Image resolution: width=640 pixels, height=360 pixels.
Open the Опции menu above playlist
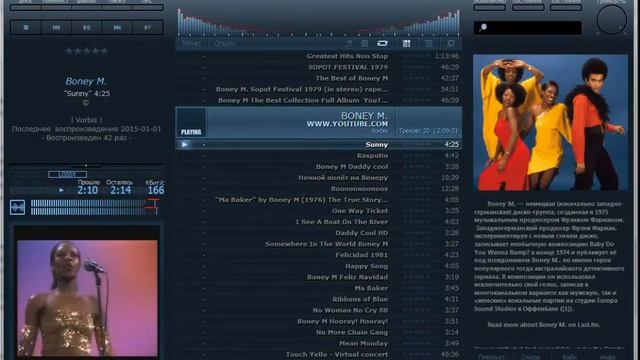[x=224, y=43]
